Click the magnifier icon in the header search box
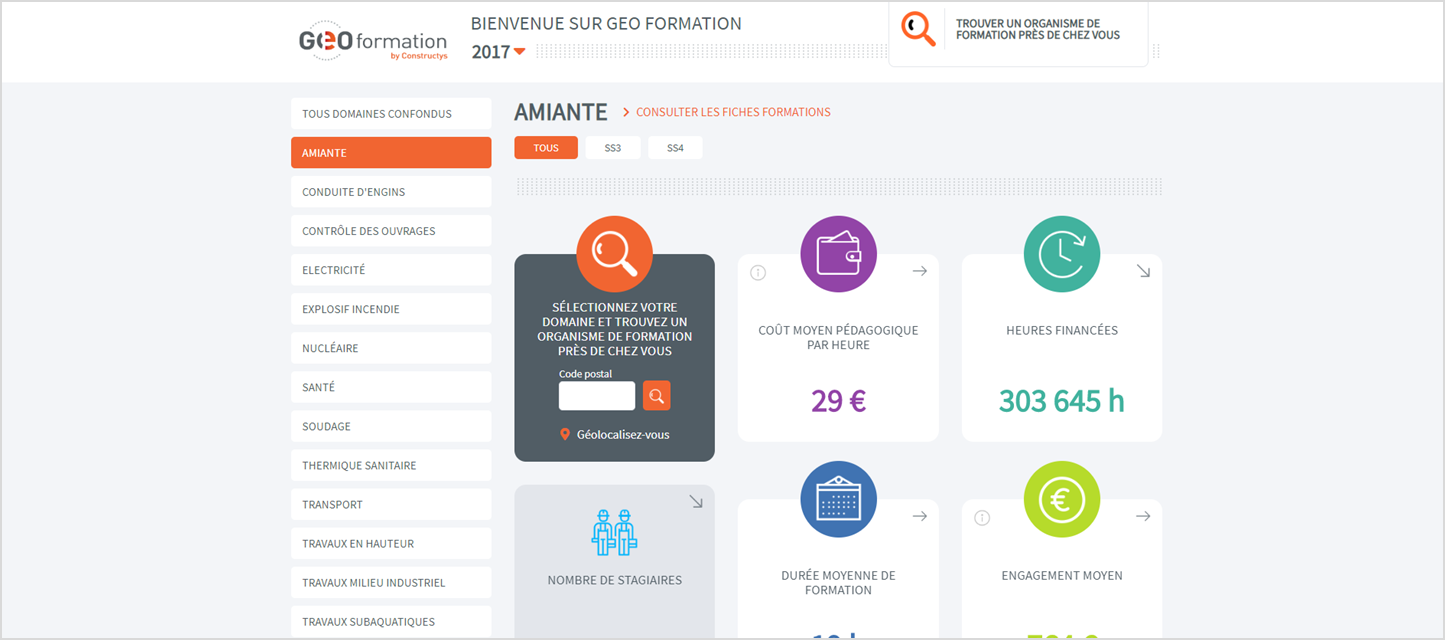The height and width of the screenshot is (640, 1445). tap(918, 29)
